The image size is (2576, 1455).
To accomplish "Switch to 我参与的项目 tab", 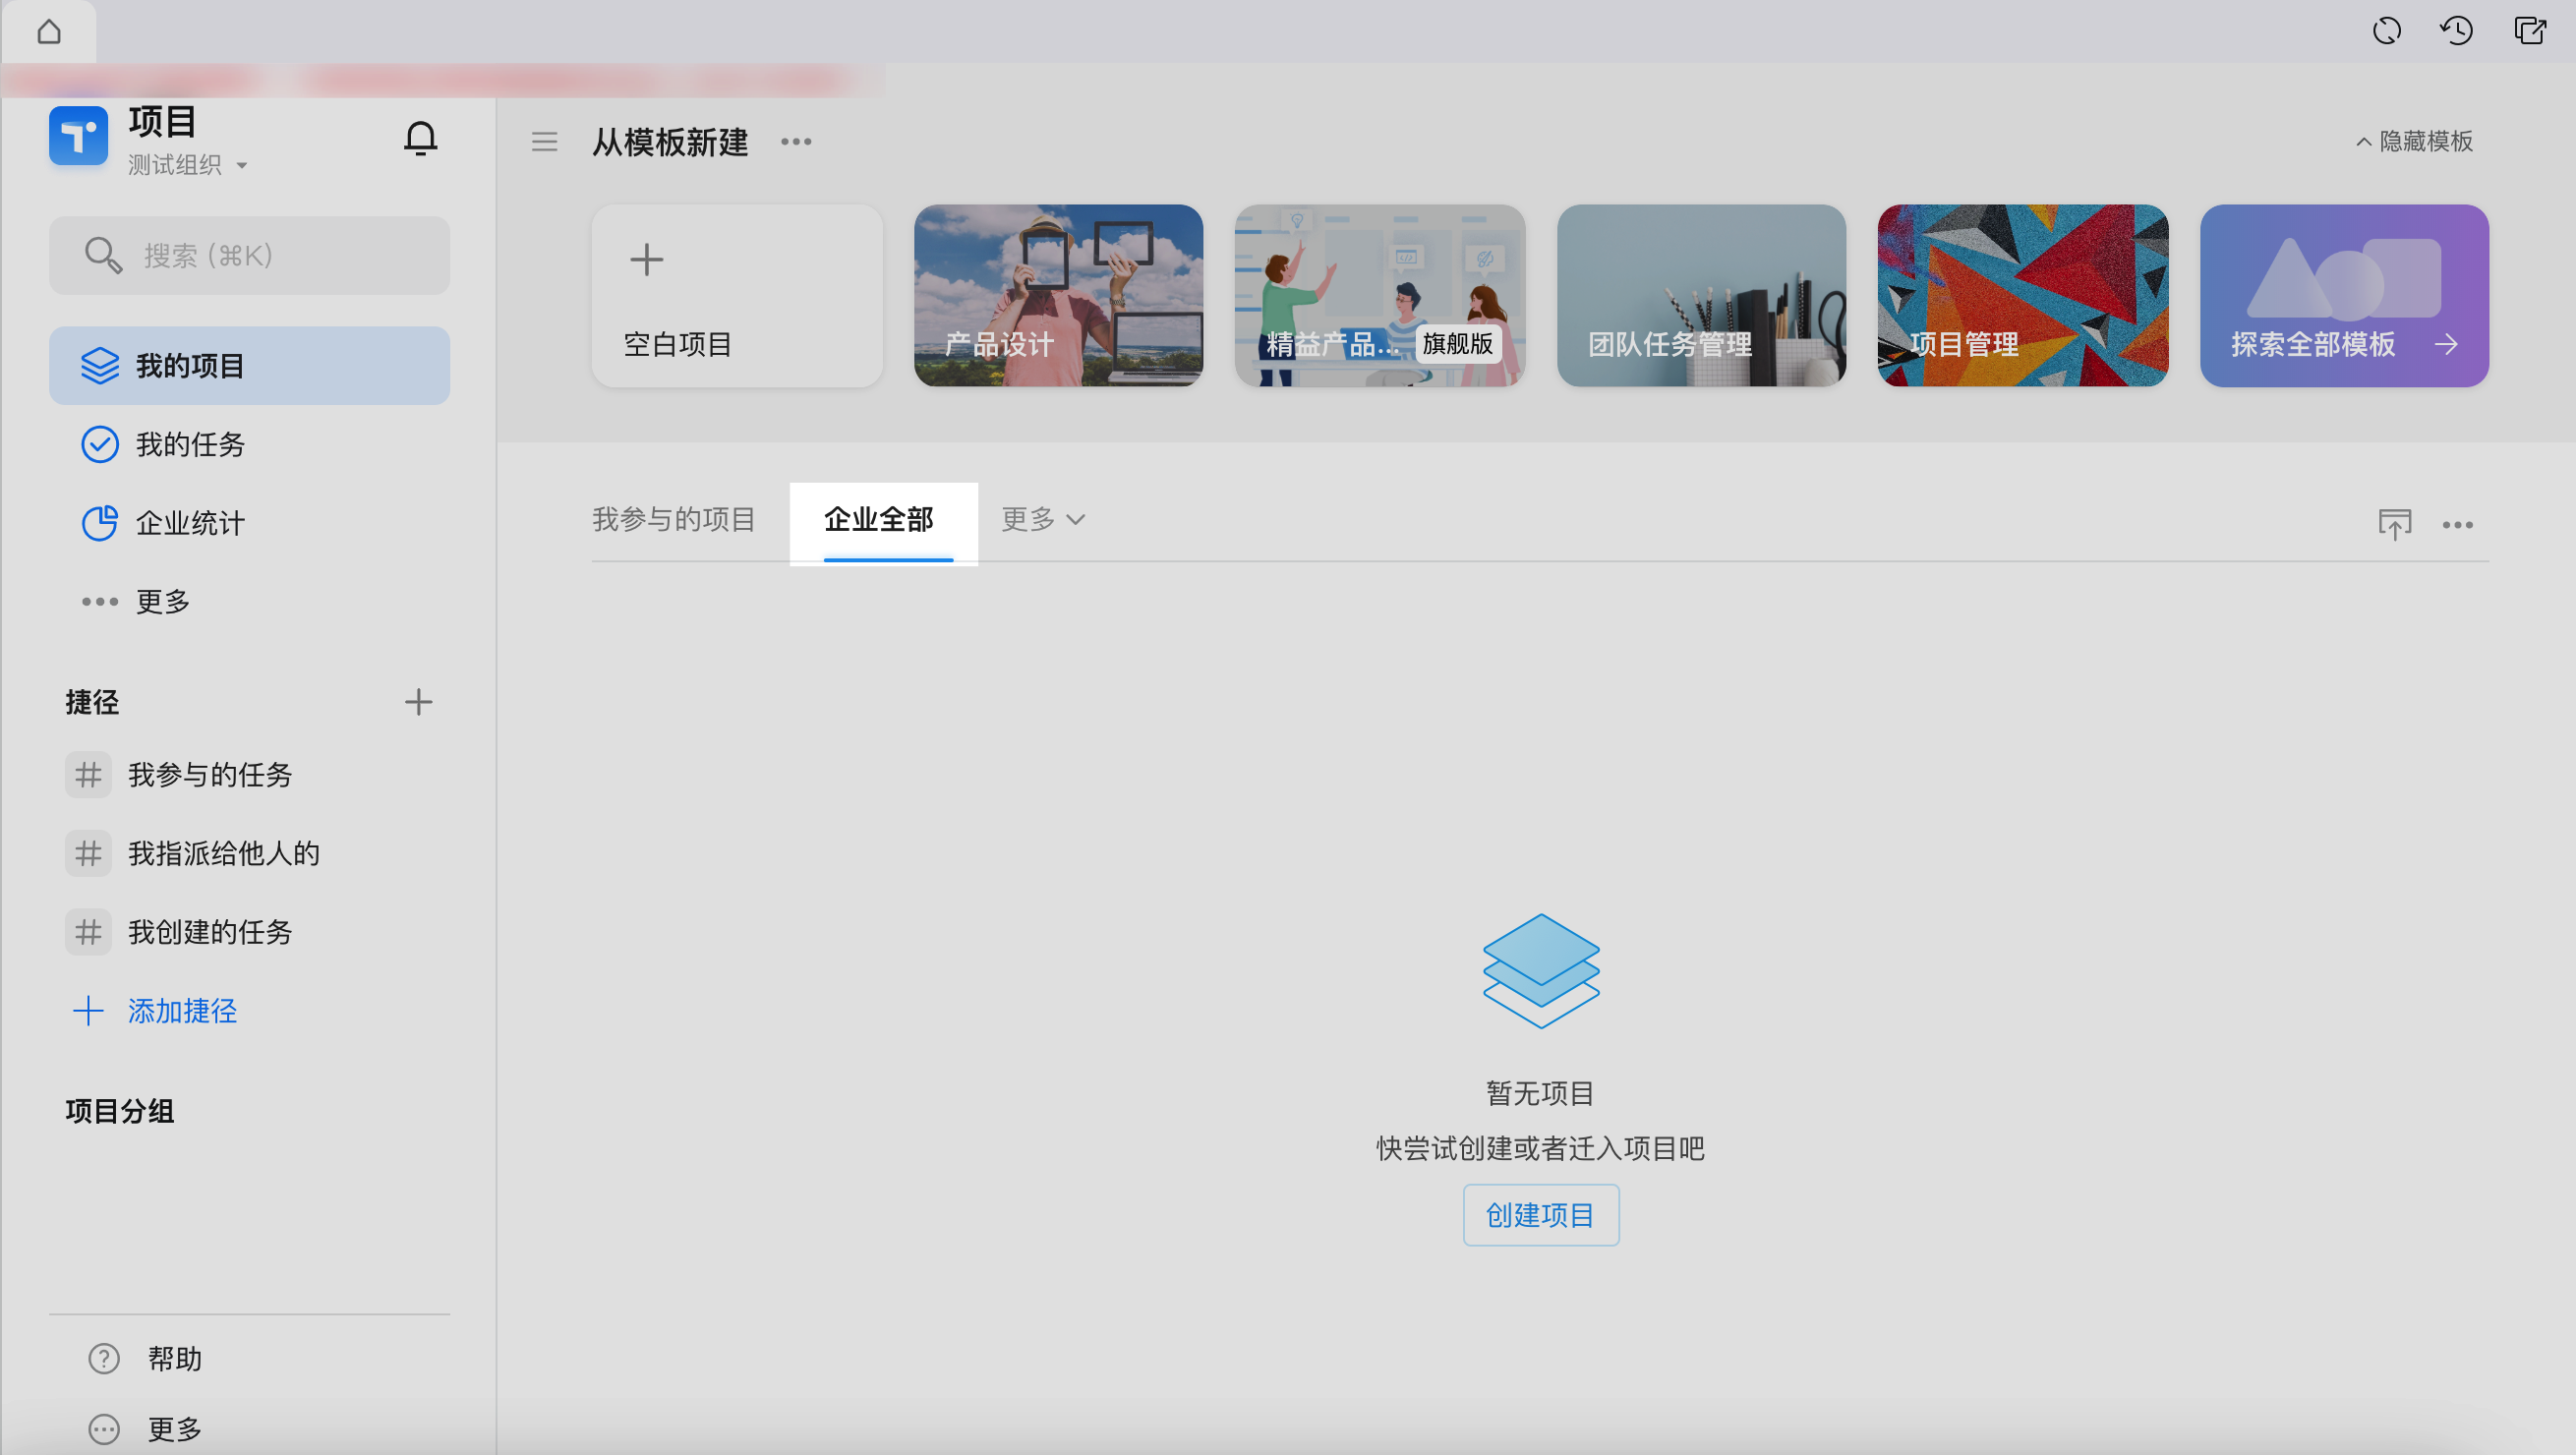I will click(x=674, y=519).
